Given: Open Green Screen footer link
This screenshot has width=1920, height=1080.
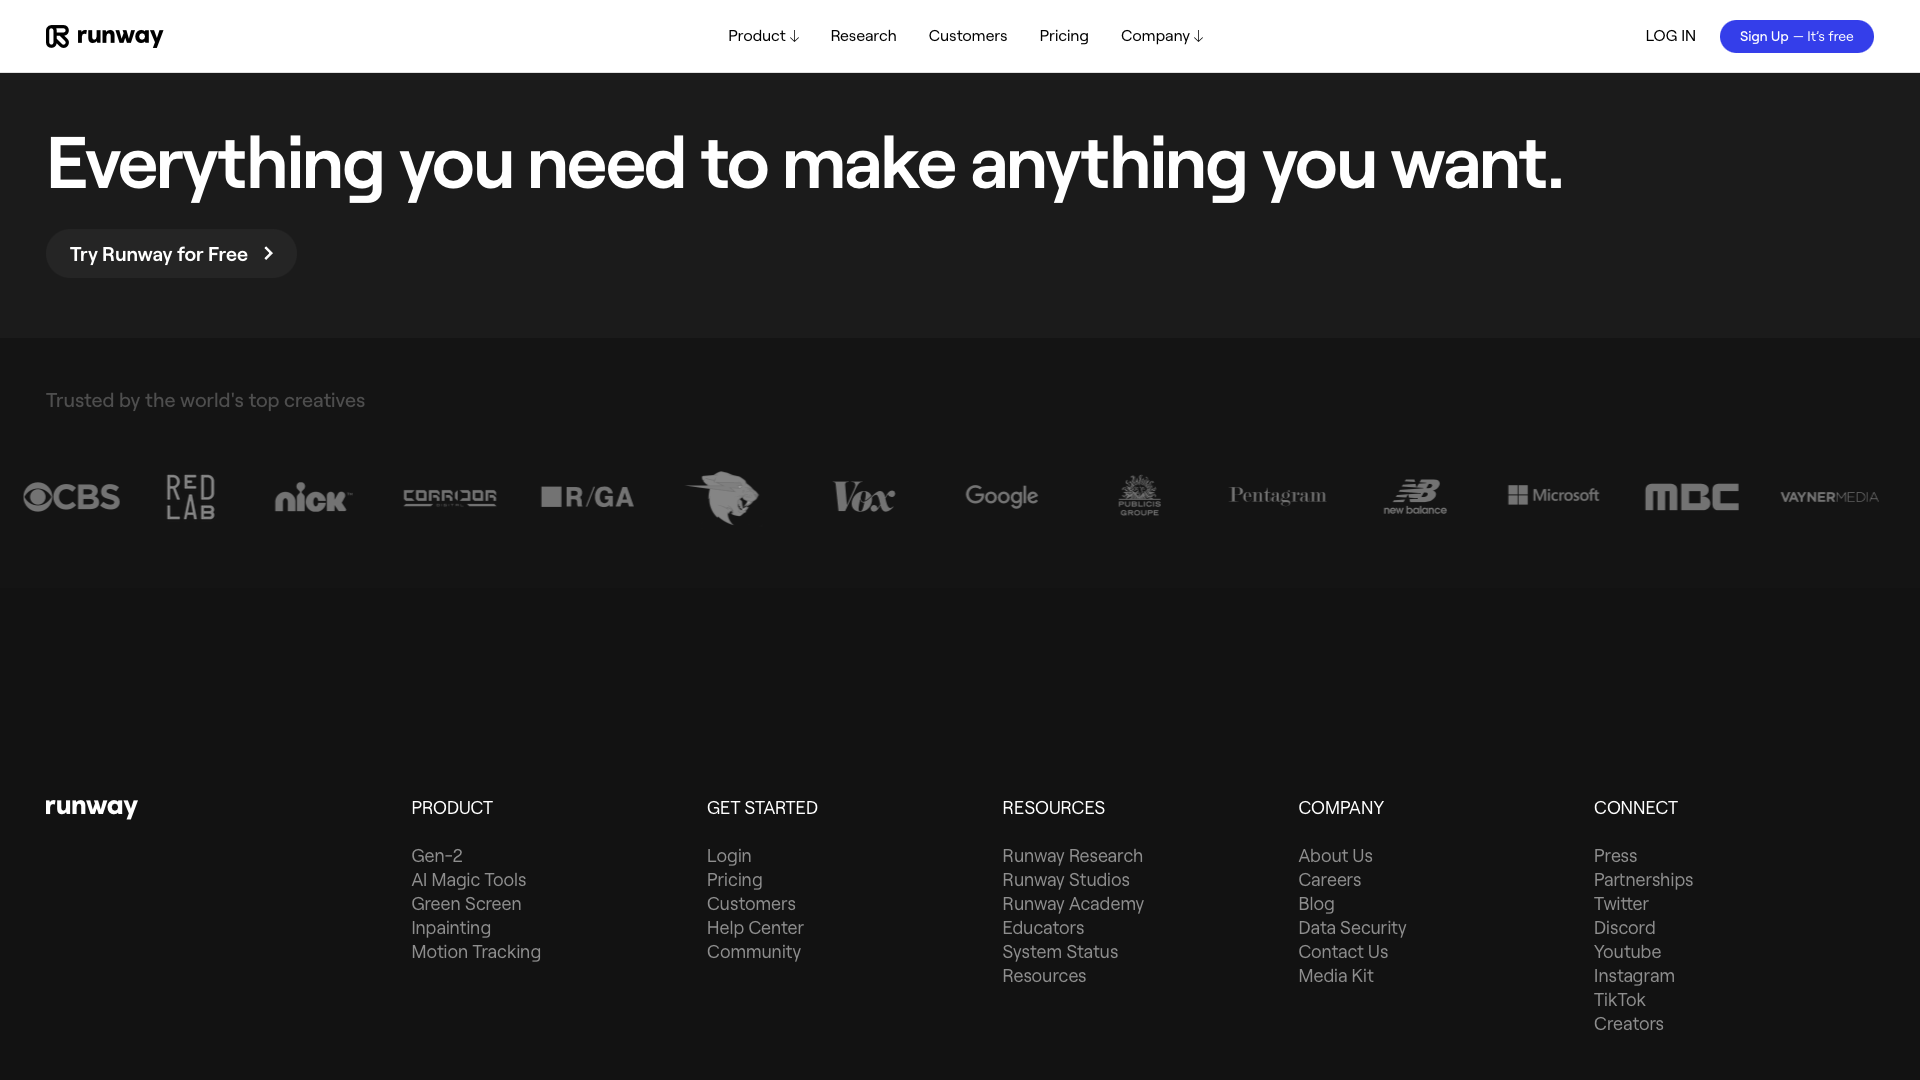Looking at the screenshot, I should pyautogui.click(x=466, y=904).
